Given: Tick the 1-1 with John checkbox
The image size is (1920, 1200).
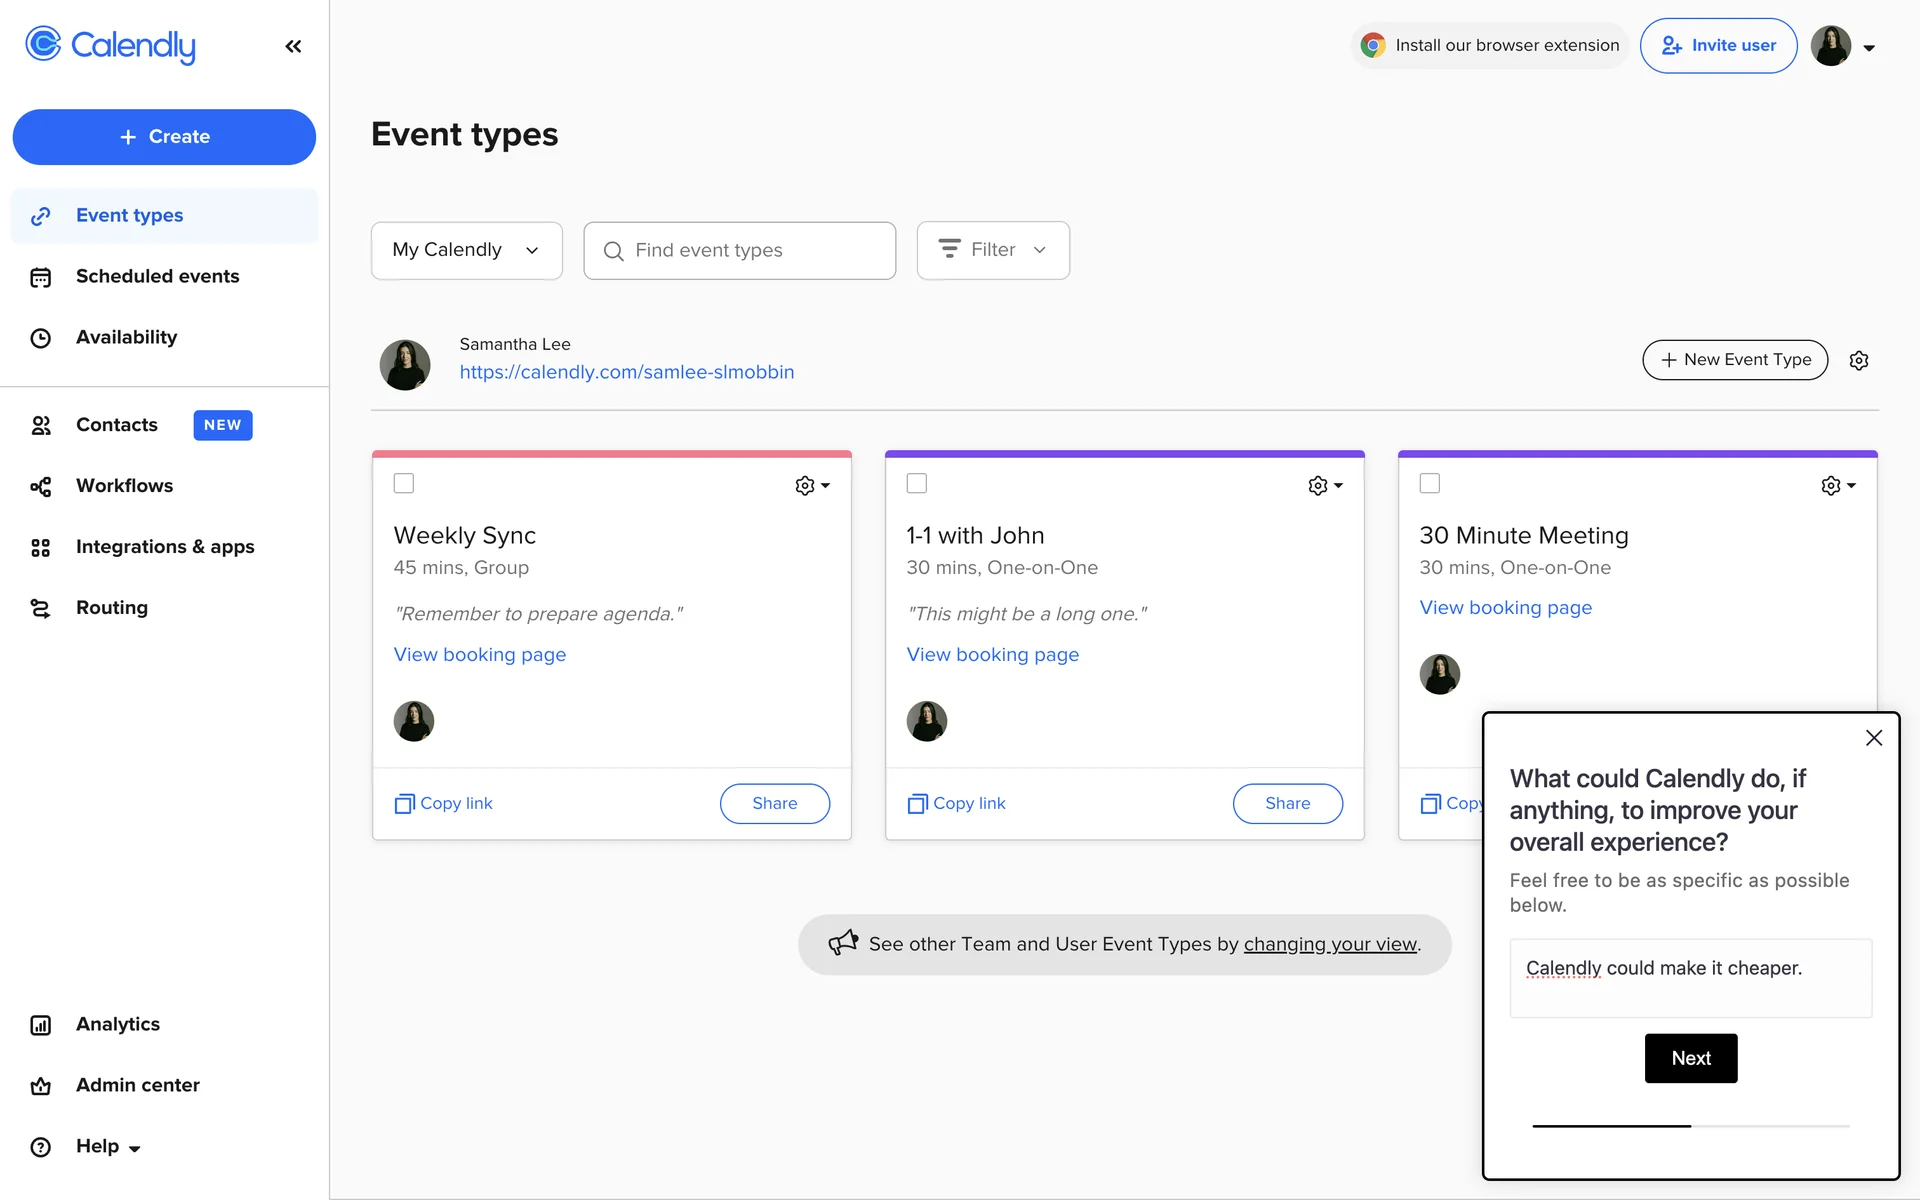Looking at the screenshot, I should (x=917, y=484).
